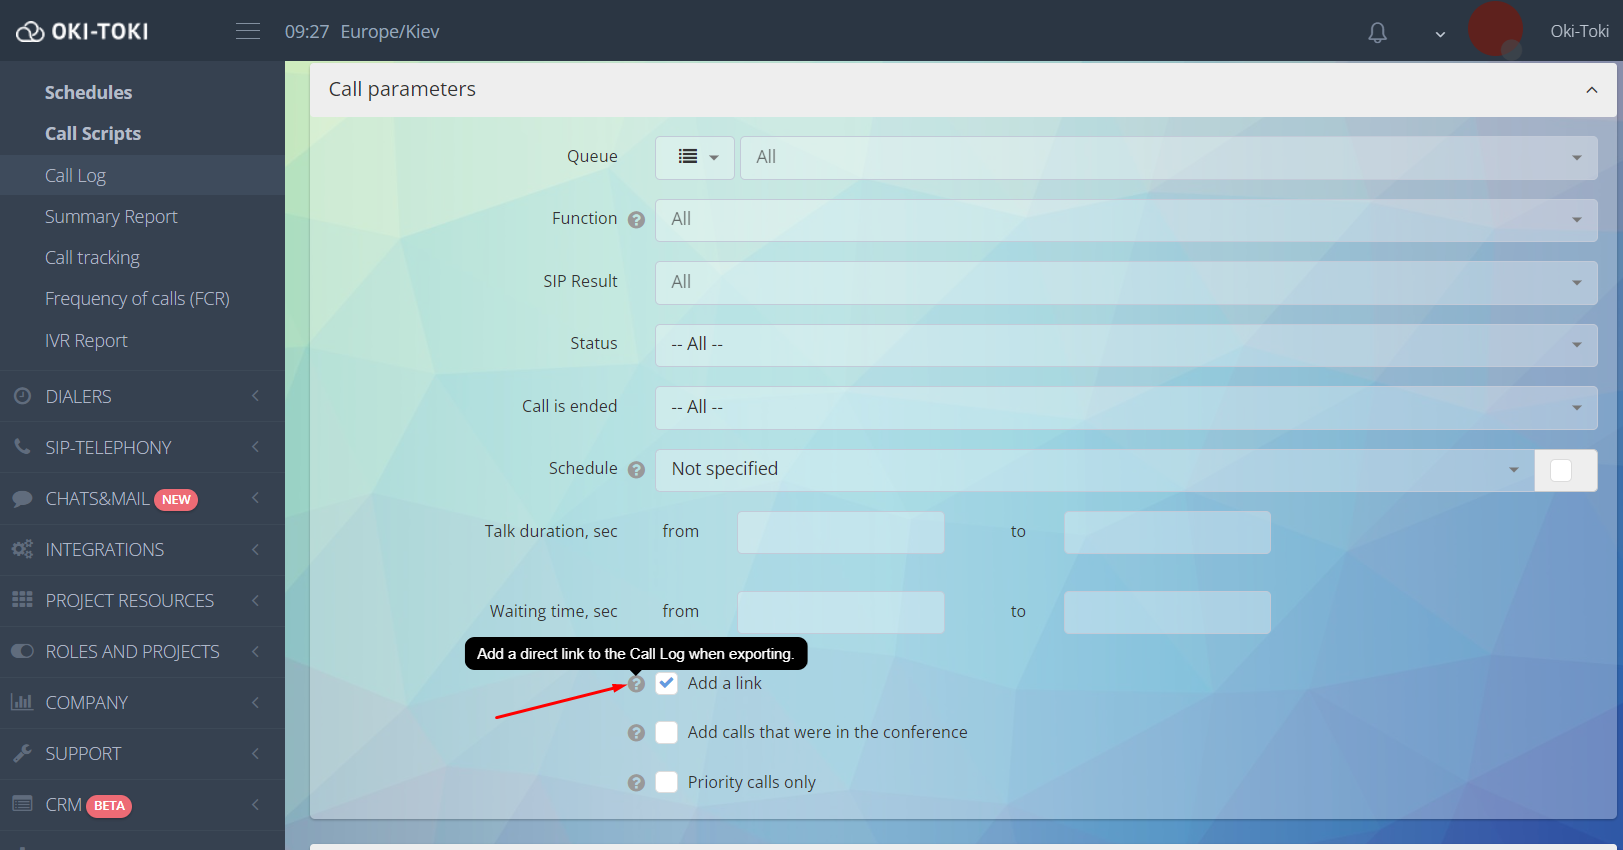
Task: Expand the SIP-TELEPHONY sidebar section
Action: 142,448
